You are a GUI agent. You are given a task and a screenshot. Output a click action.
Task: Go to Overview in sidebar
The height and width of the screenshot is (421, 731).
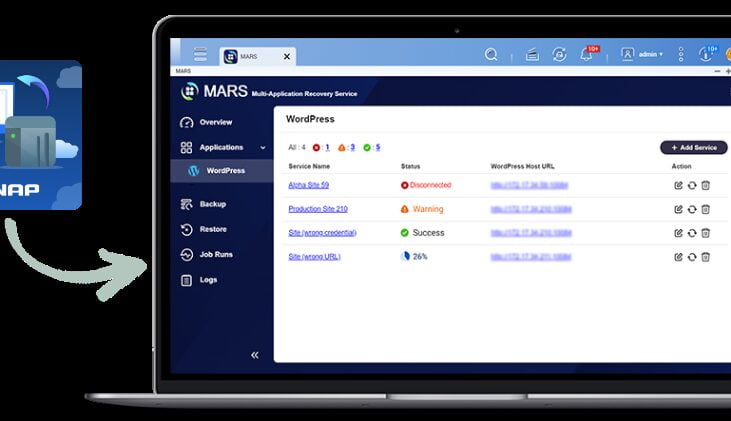pos(216,122)
